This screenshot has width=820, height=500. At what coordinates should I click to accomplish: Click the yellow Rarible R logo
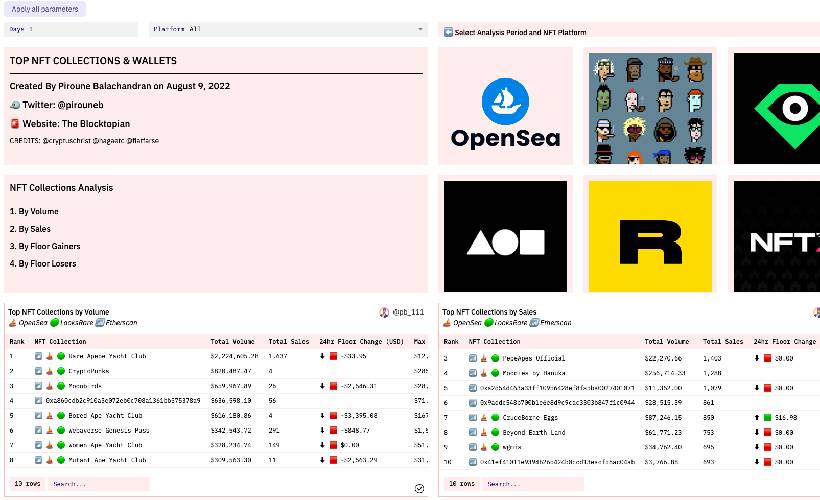650,236
